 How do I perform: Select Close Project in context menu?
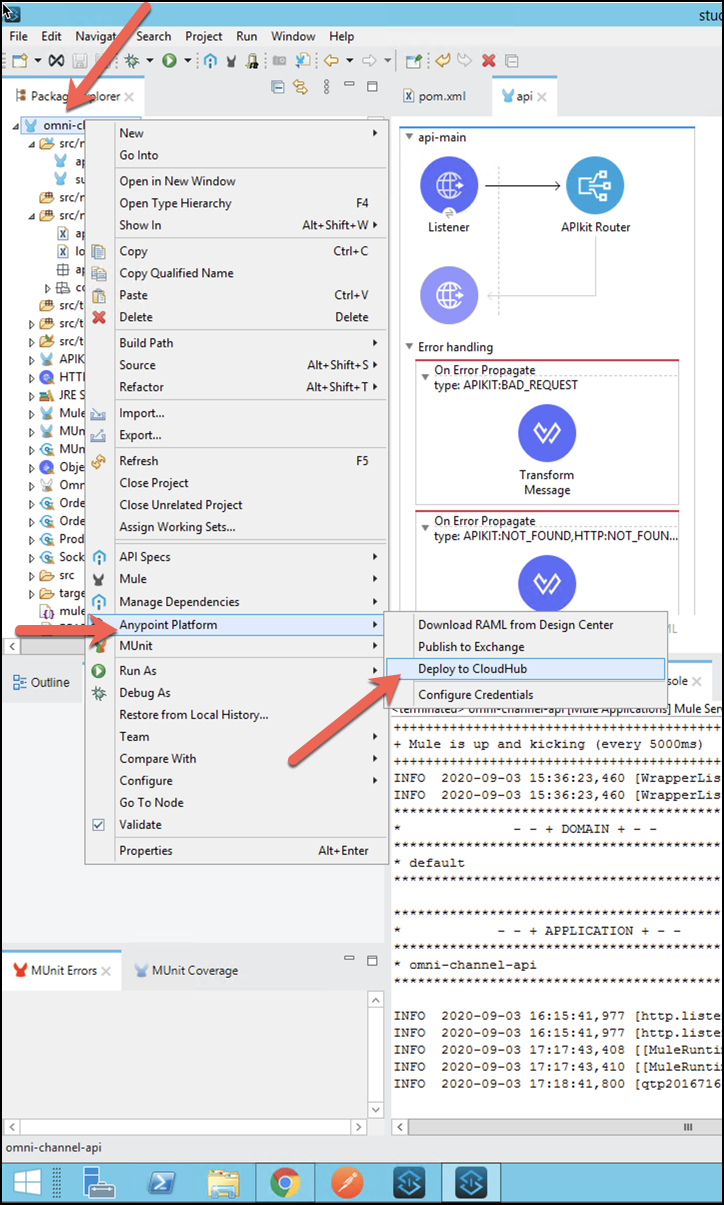(x=236, y=483)
